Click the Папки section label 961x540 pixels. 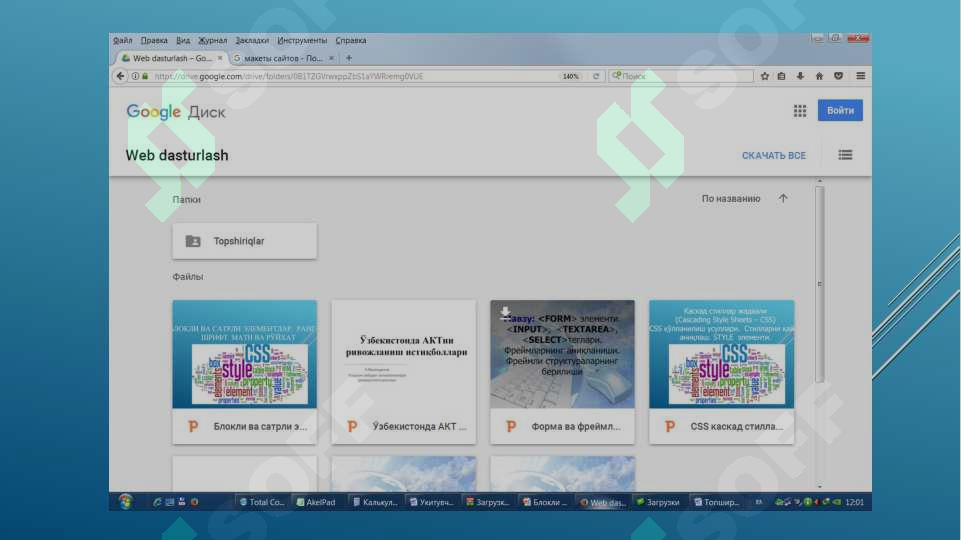click(x=186, y=200)
